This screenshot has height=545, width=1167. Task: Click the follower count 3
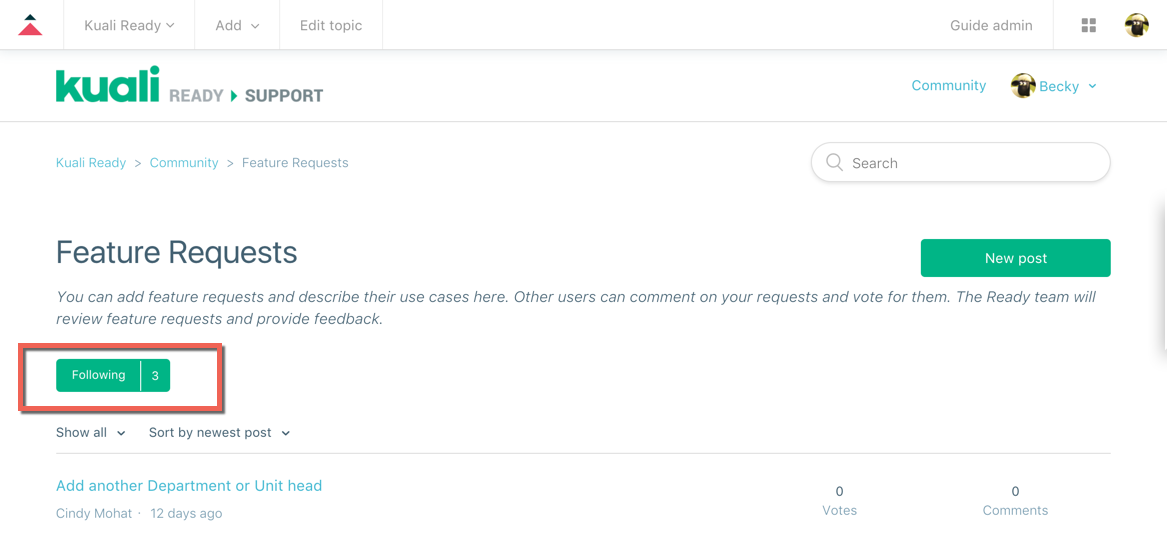pyautogui.click(x=155, y=376)
